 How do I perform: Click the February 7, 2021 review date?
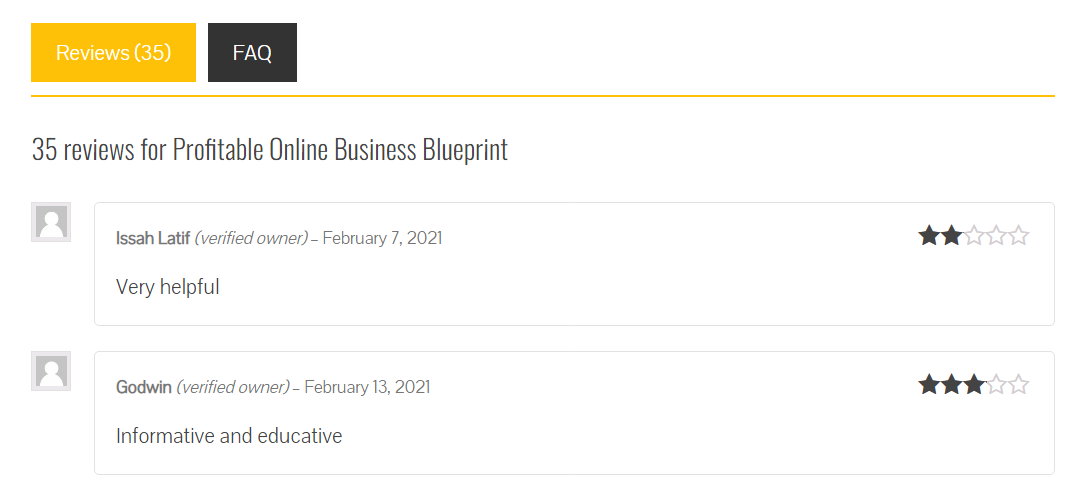[382, 238]
